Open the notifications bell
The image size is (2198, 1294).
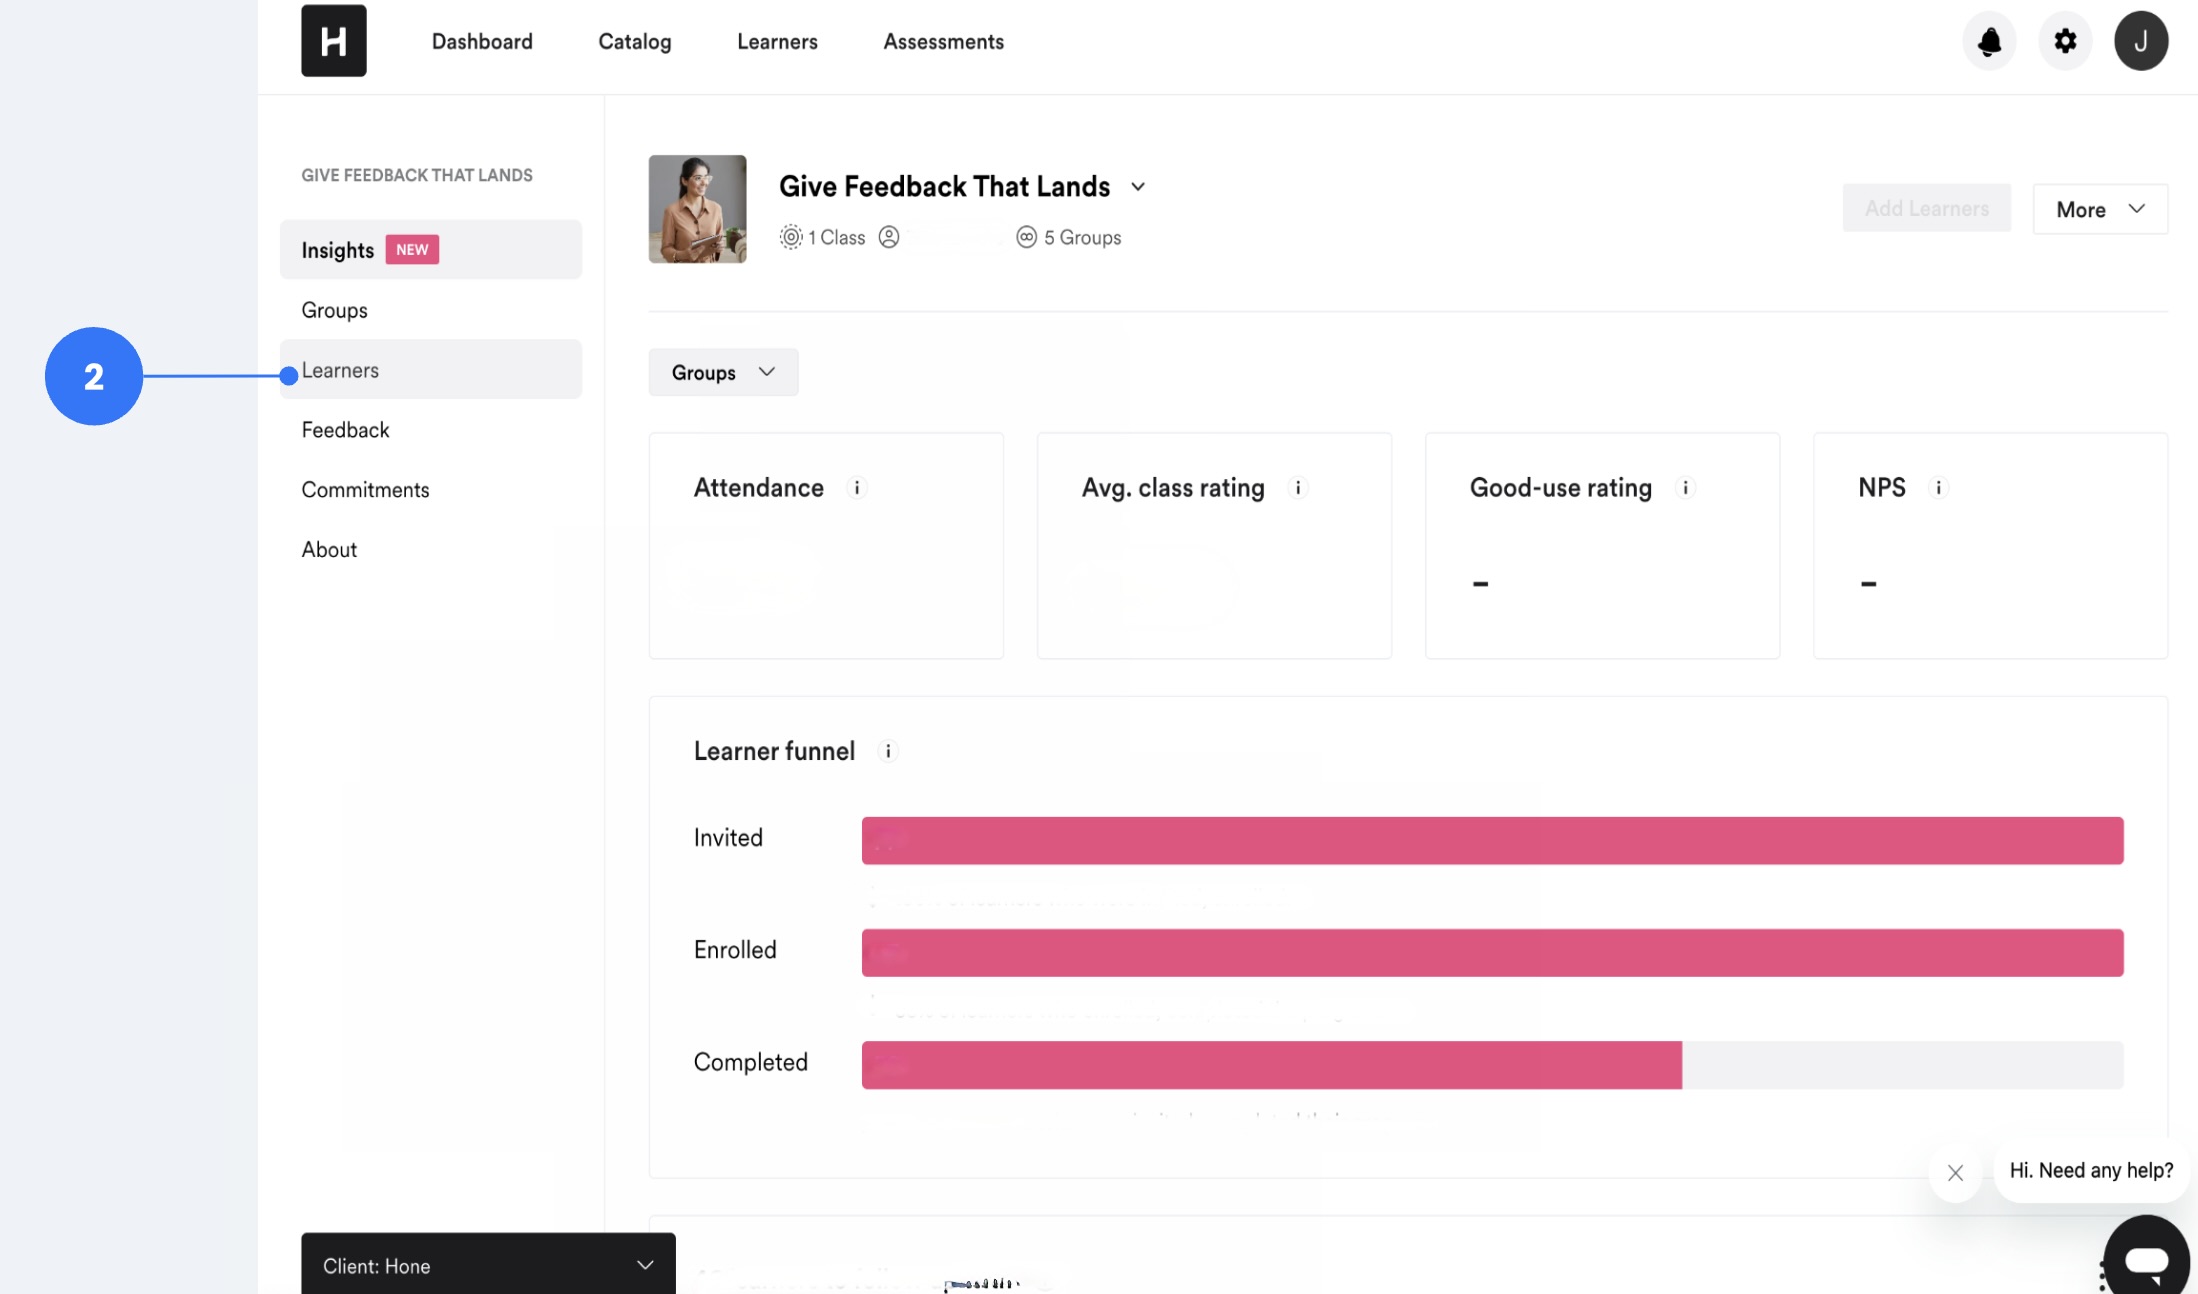[x=1989, y=41]
